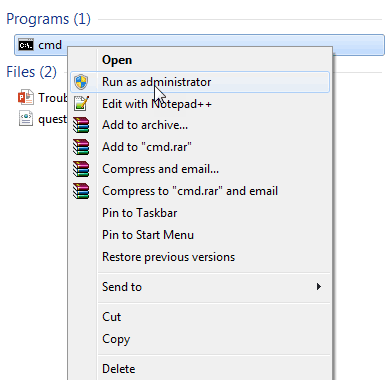Screen dimensions: 389x380
Task: Click WinRAR icon beside Add to "cmd.rar"
Action: [81, 147]
